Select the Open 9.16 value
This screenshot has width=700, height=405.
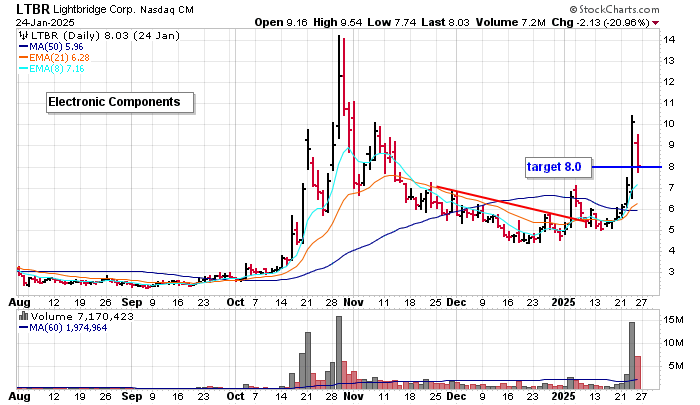281,22
